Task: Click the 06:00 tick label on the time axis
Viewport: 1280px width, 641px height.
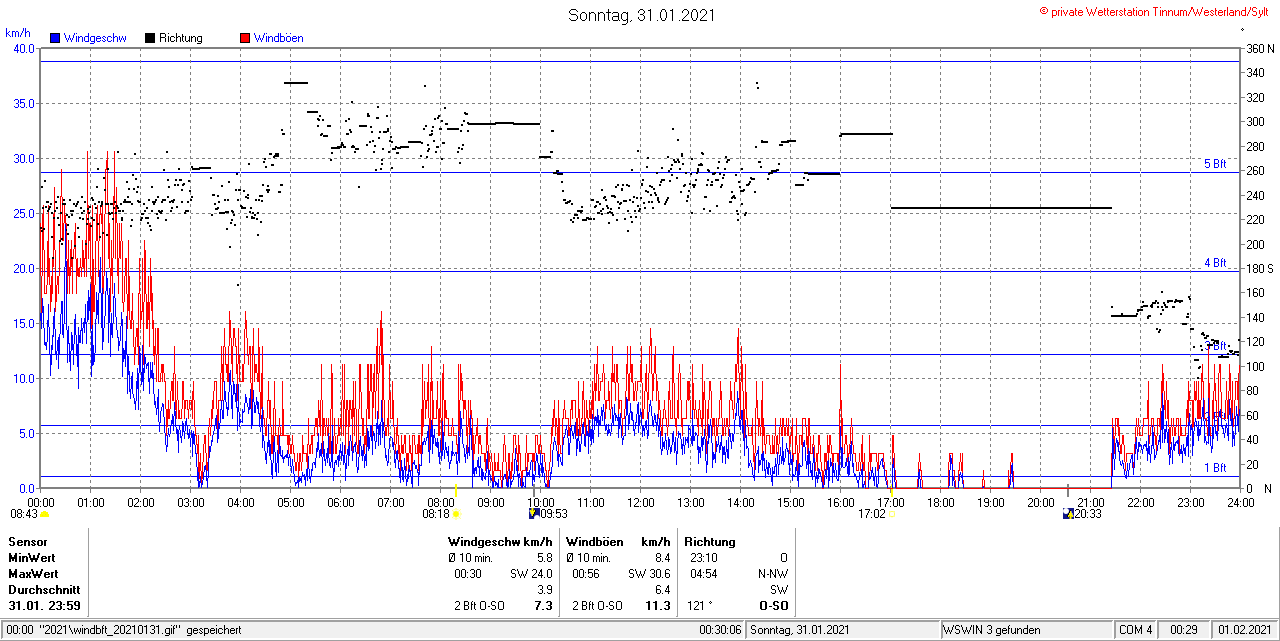Action: click(x=340, y=502)
